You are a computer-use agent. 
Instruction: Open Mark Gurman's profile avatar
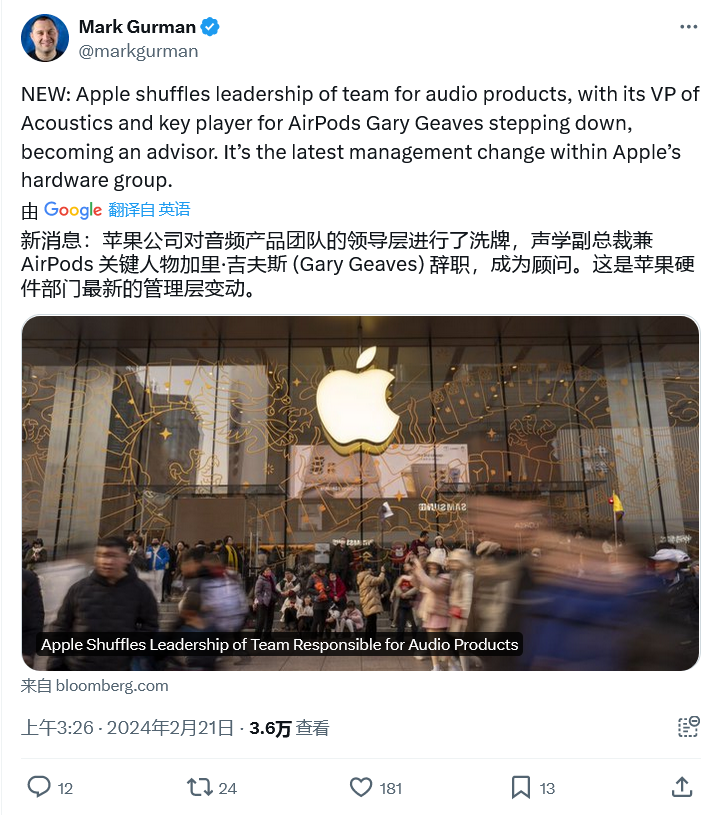(x=45, y=38)
